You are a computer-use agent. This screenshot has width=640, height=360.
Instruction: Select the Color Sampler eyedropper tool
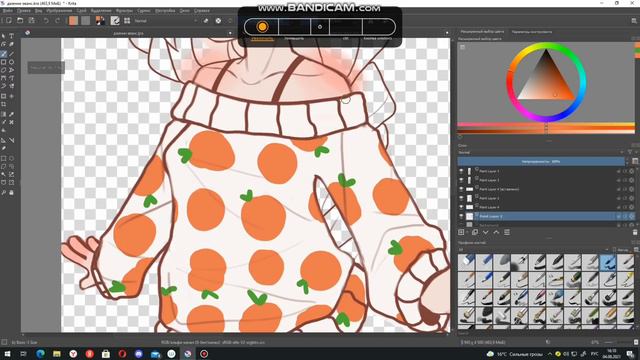tap(11, 114)
